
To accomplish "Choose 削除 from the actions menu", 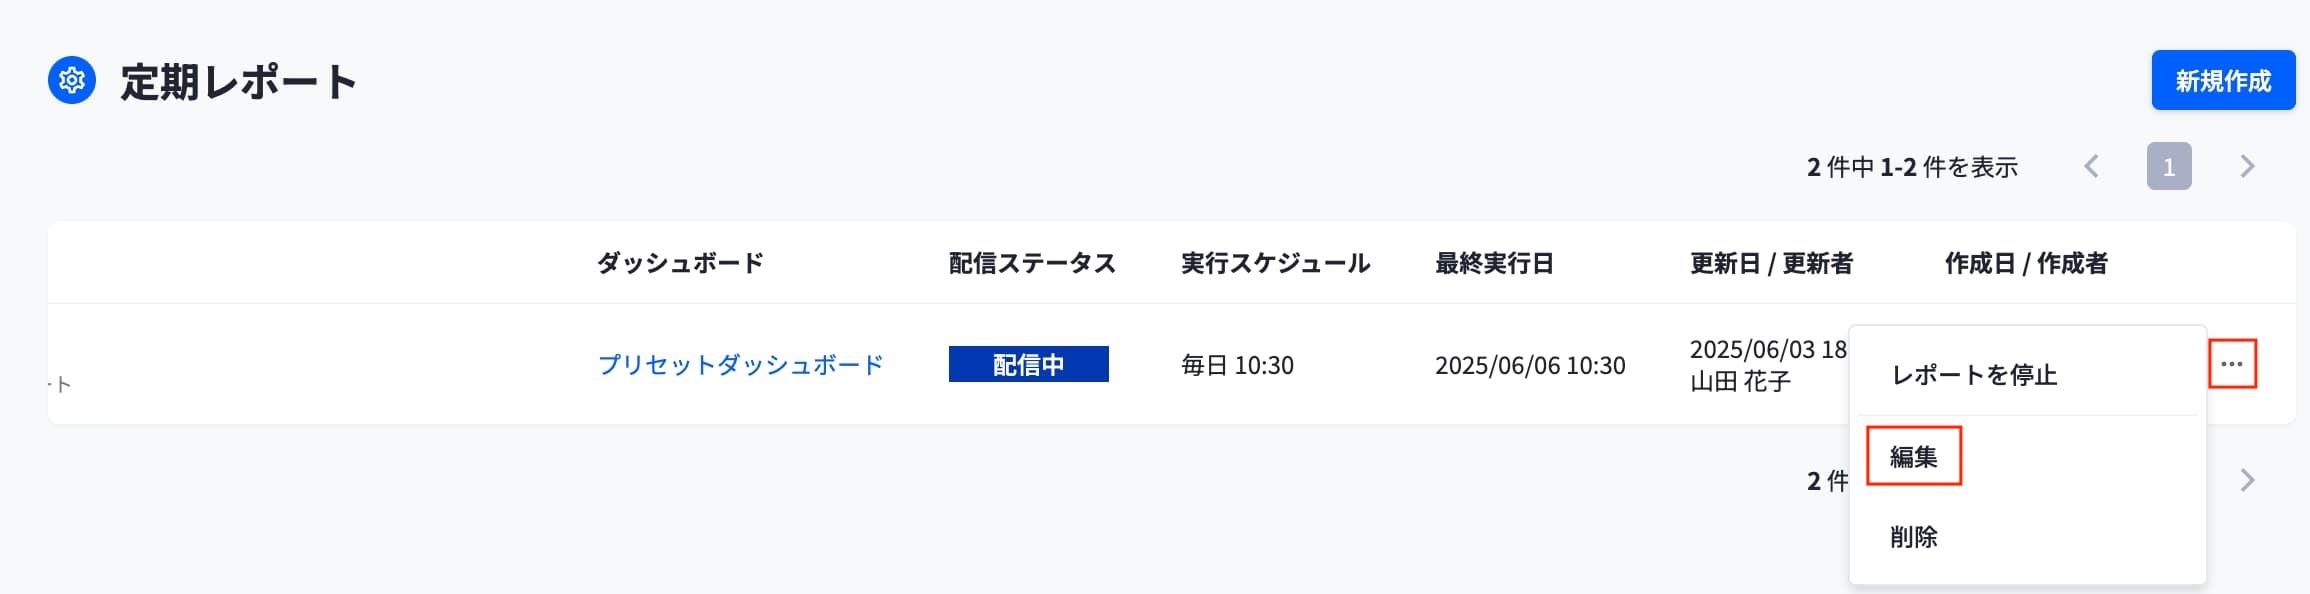I will 1914,537.
